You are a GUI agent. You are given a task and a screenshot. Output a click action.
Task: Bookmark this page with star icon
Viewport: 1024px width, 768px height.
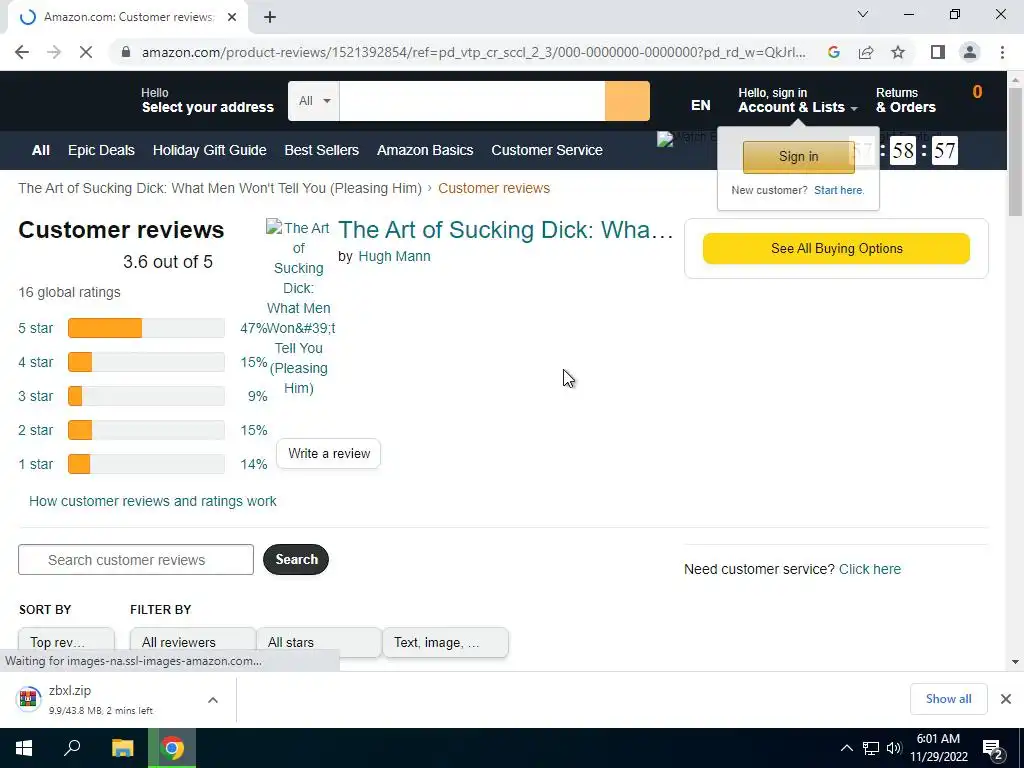point(898,52)
